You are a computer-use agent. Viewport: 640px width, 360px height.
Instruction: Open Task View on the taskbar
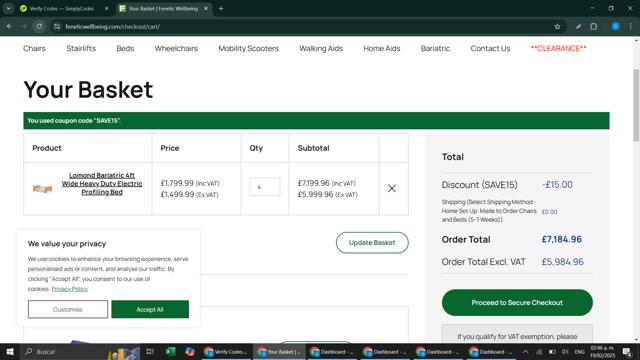point(149,351)
